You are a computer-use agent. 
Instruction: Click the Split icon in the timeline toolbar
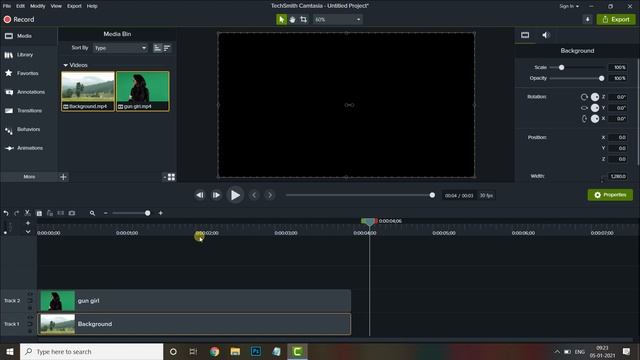click(x=60, y=213)
